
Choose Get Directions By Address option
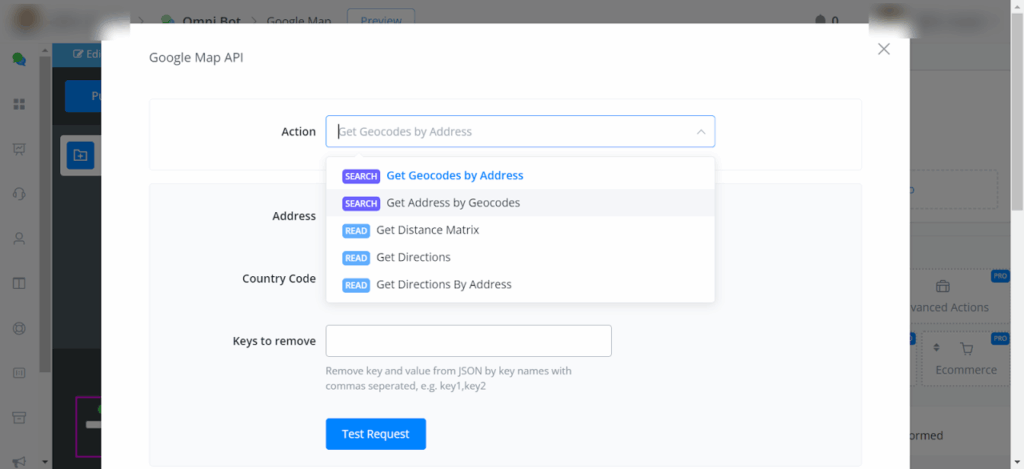click(x=443, y=285)
